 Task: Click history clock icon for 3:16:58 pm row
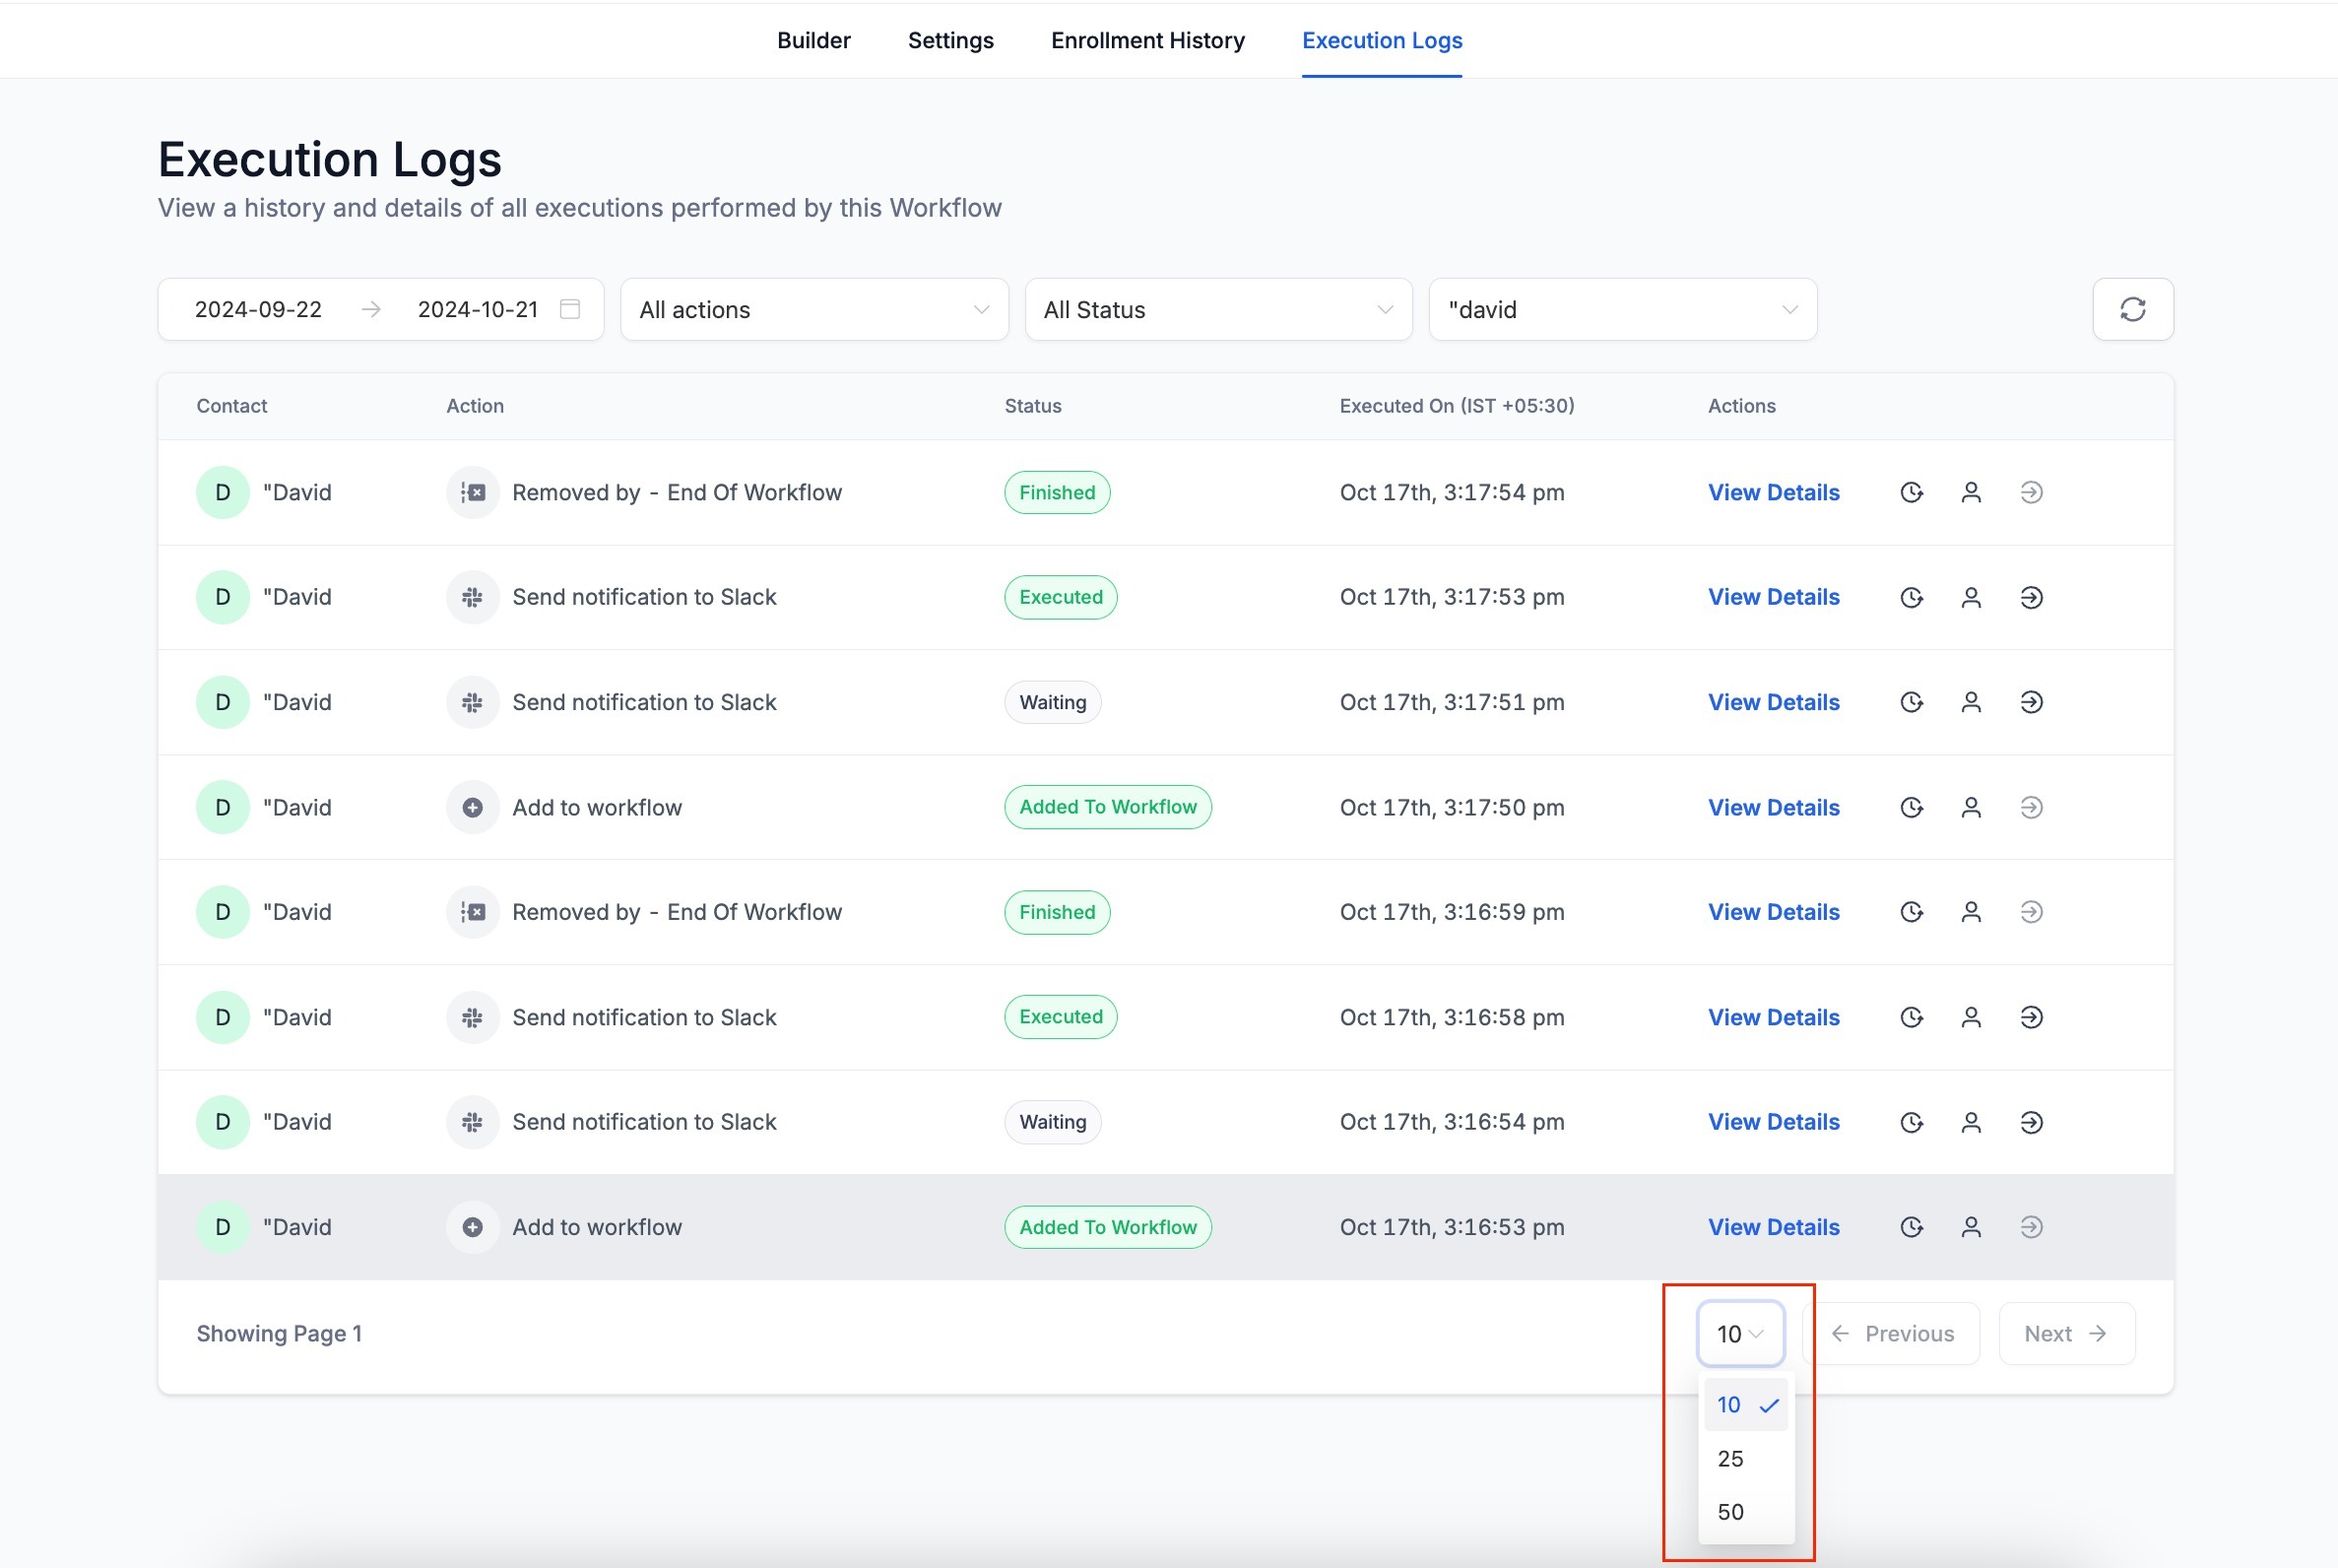tap(1911, 1017)
